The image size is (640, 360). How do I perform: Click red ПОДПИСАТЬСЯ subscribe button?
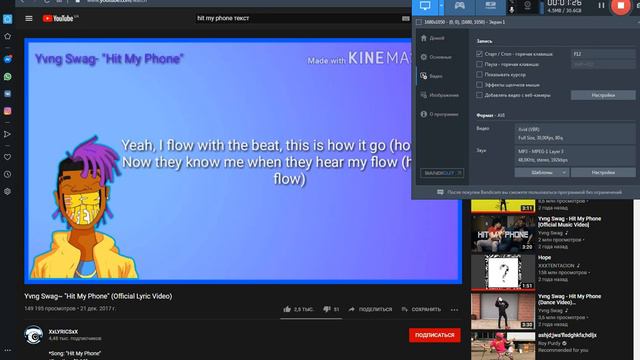tap(435, 335)
